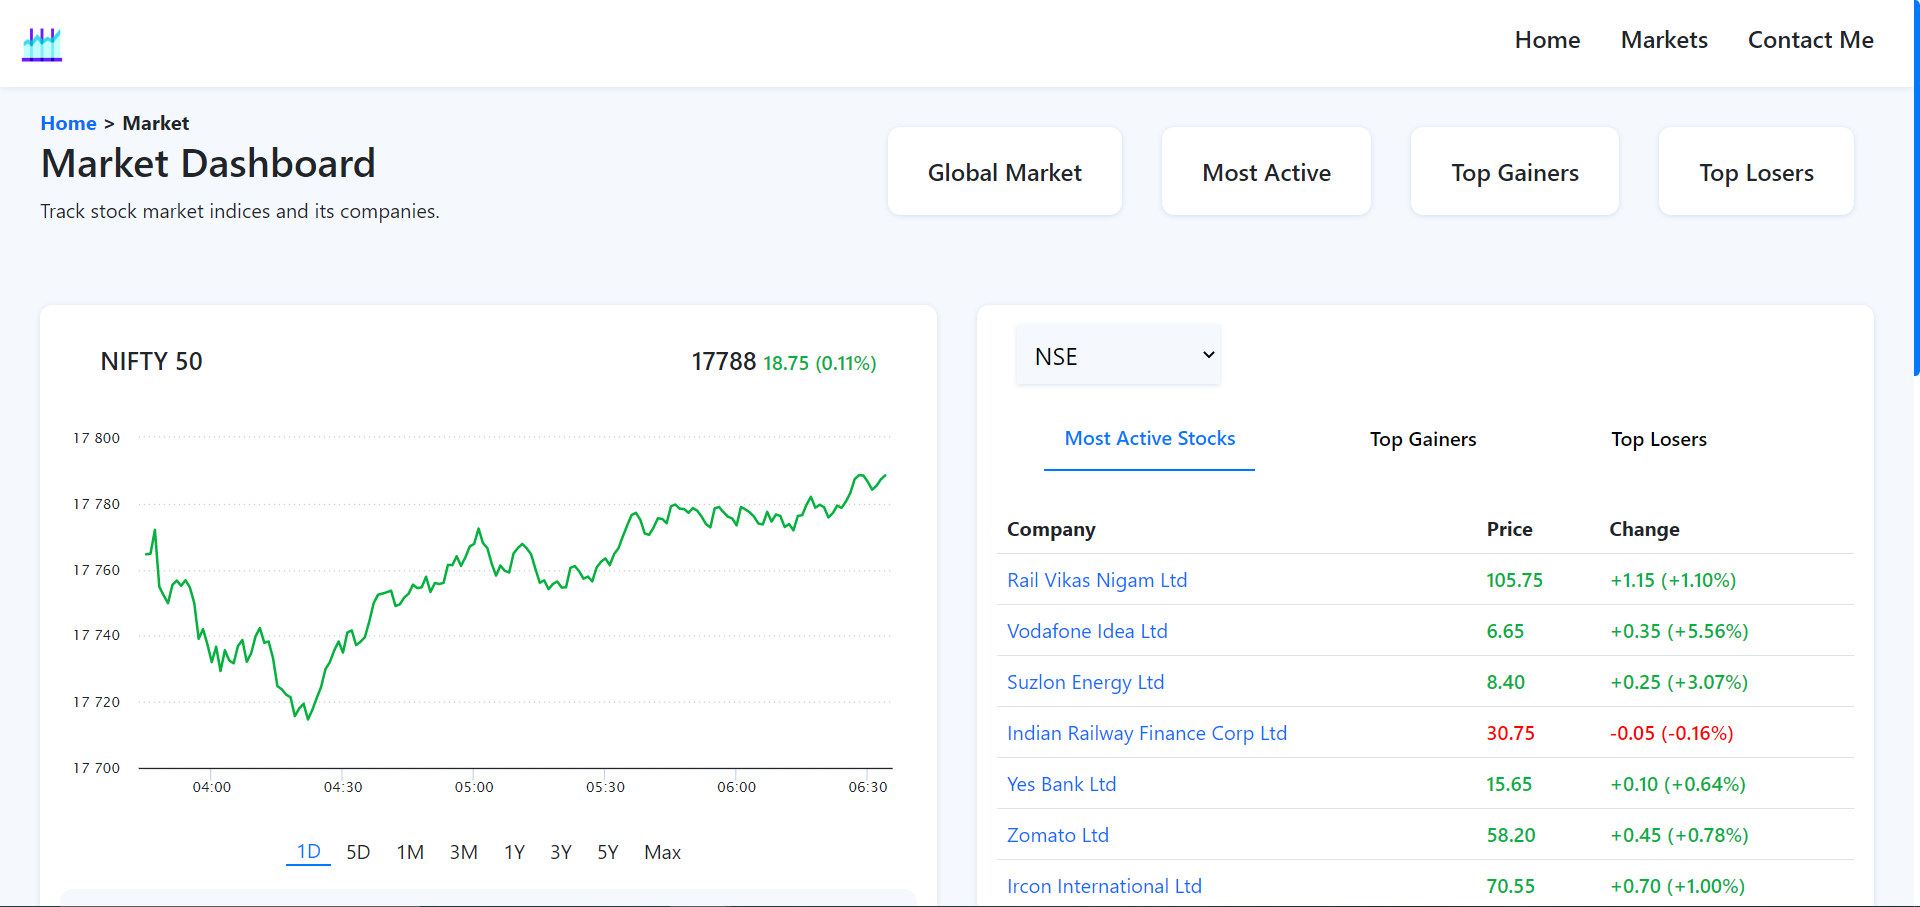Open the Markets navigation link

[x=1664, y=40]
